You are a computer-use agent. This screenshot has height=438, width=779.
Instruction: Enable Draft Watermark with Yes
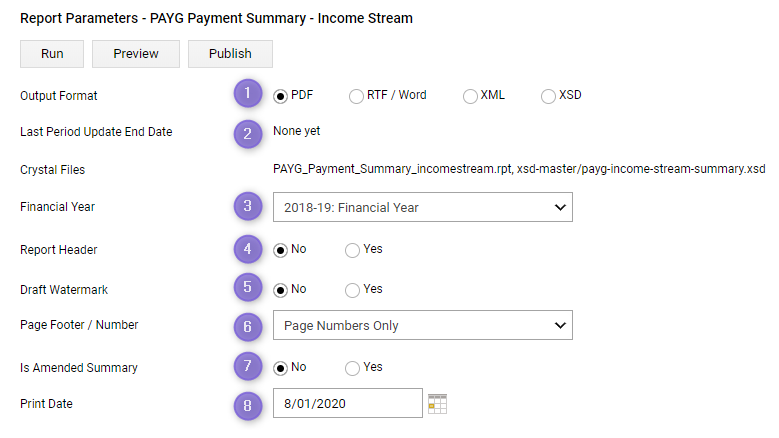point(352,290)
